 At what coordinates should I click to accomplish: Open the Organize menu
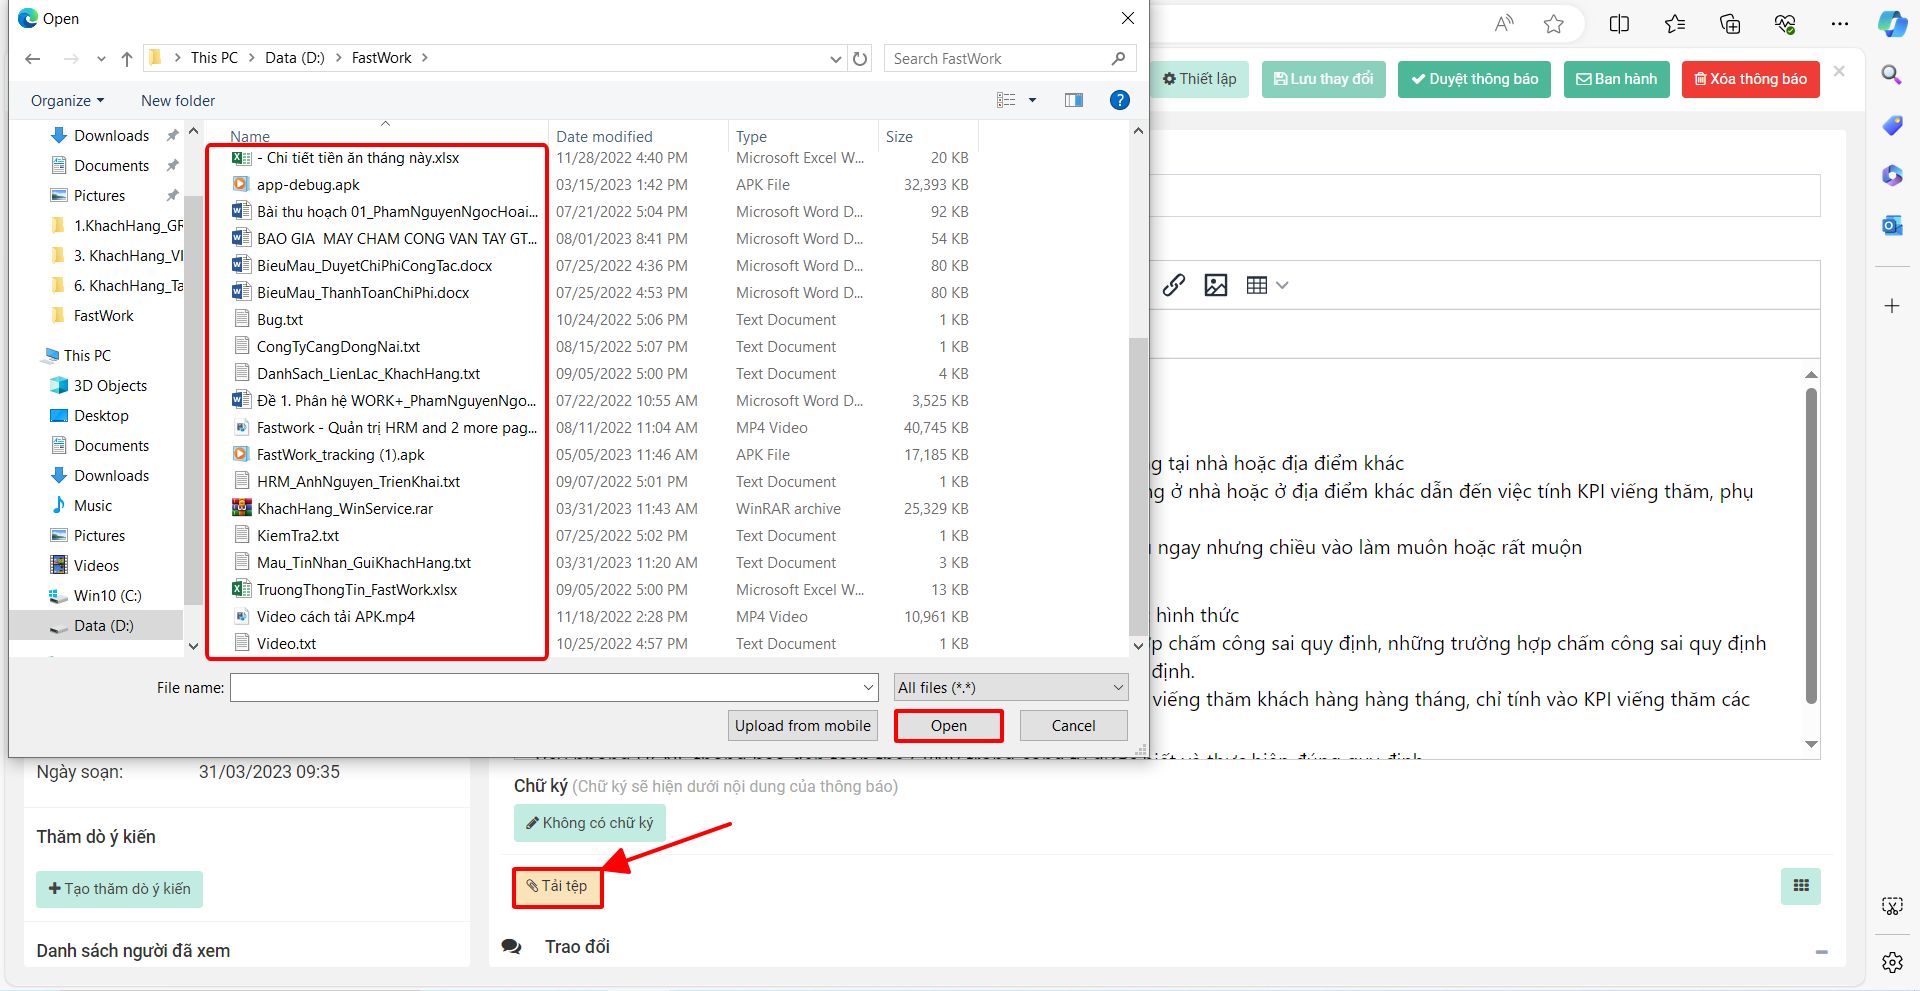coord(67,100)
